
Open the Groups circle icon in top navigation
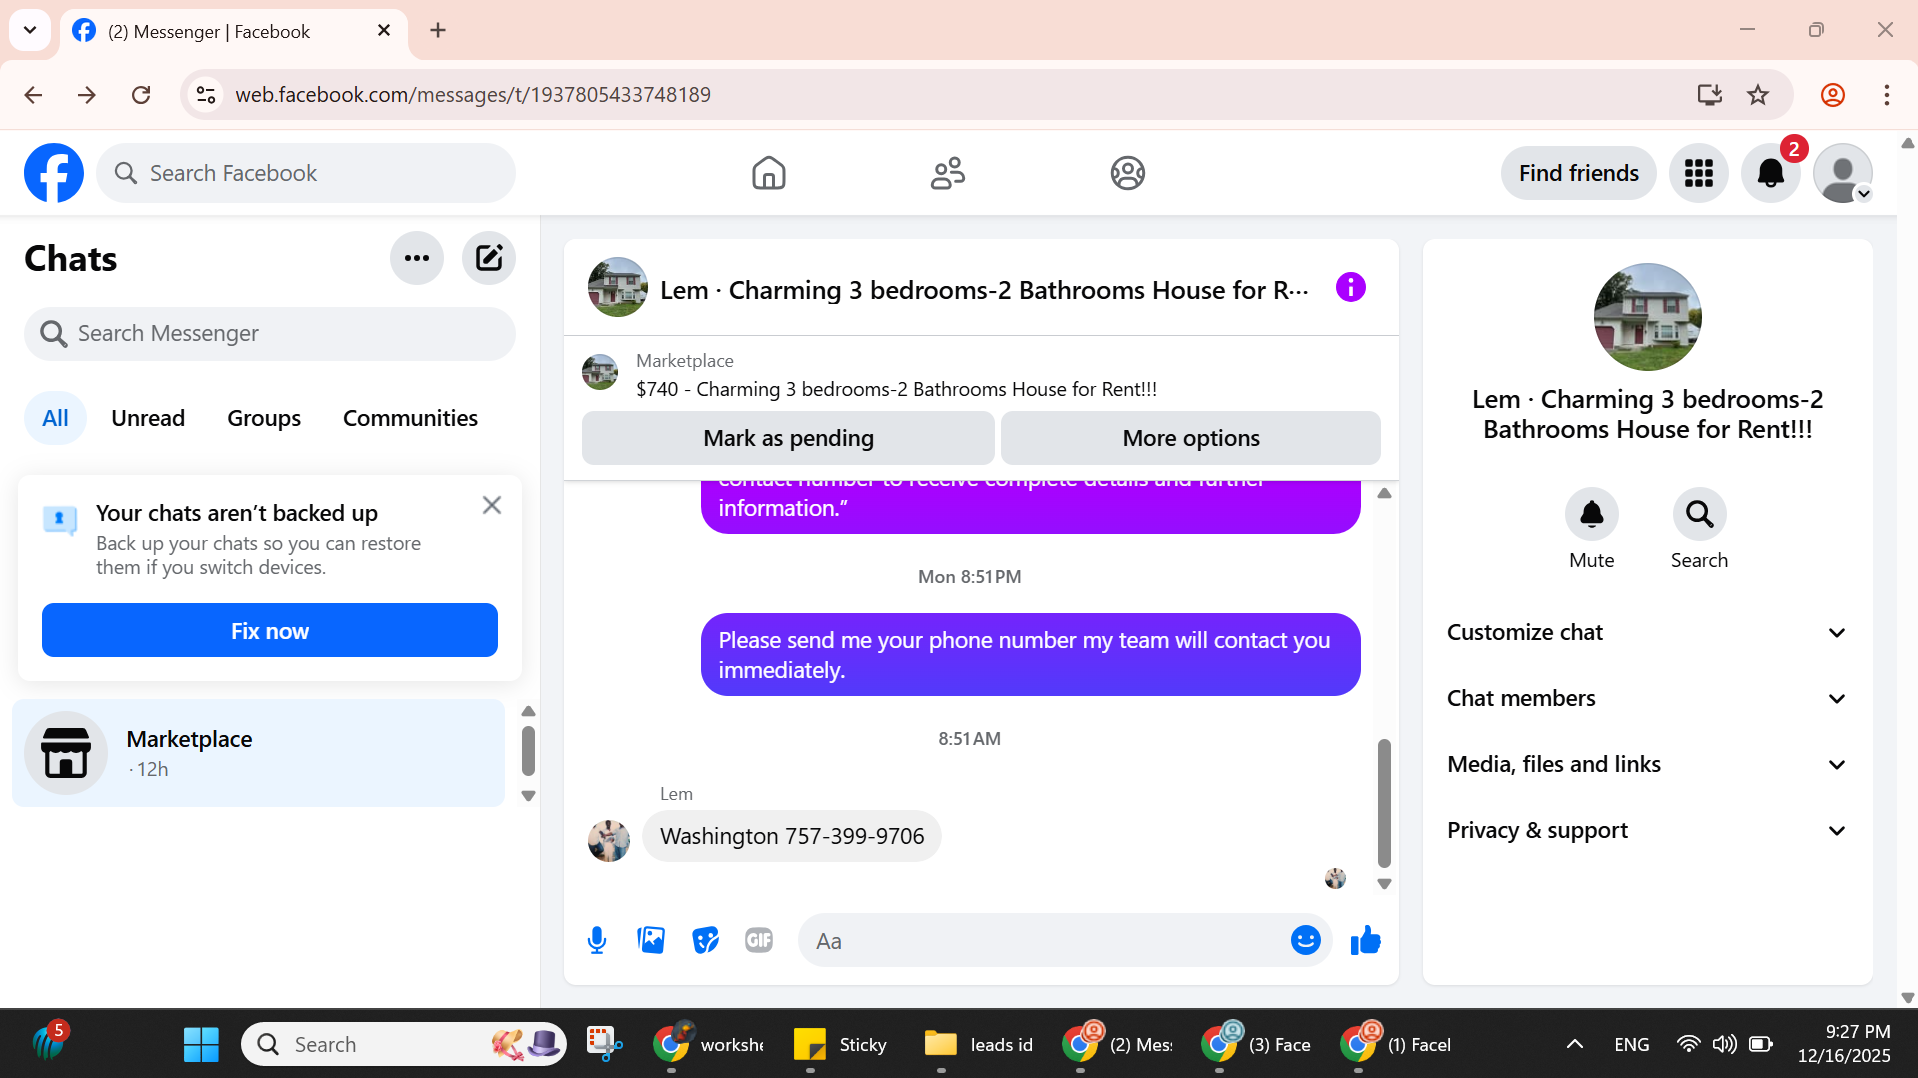pos(1127,173)
